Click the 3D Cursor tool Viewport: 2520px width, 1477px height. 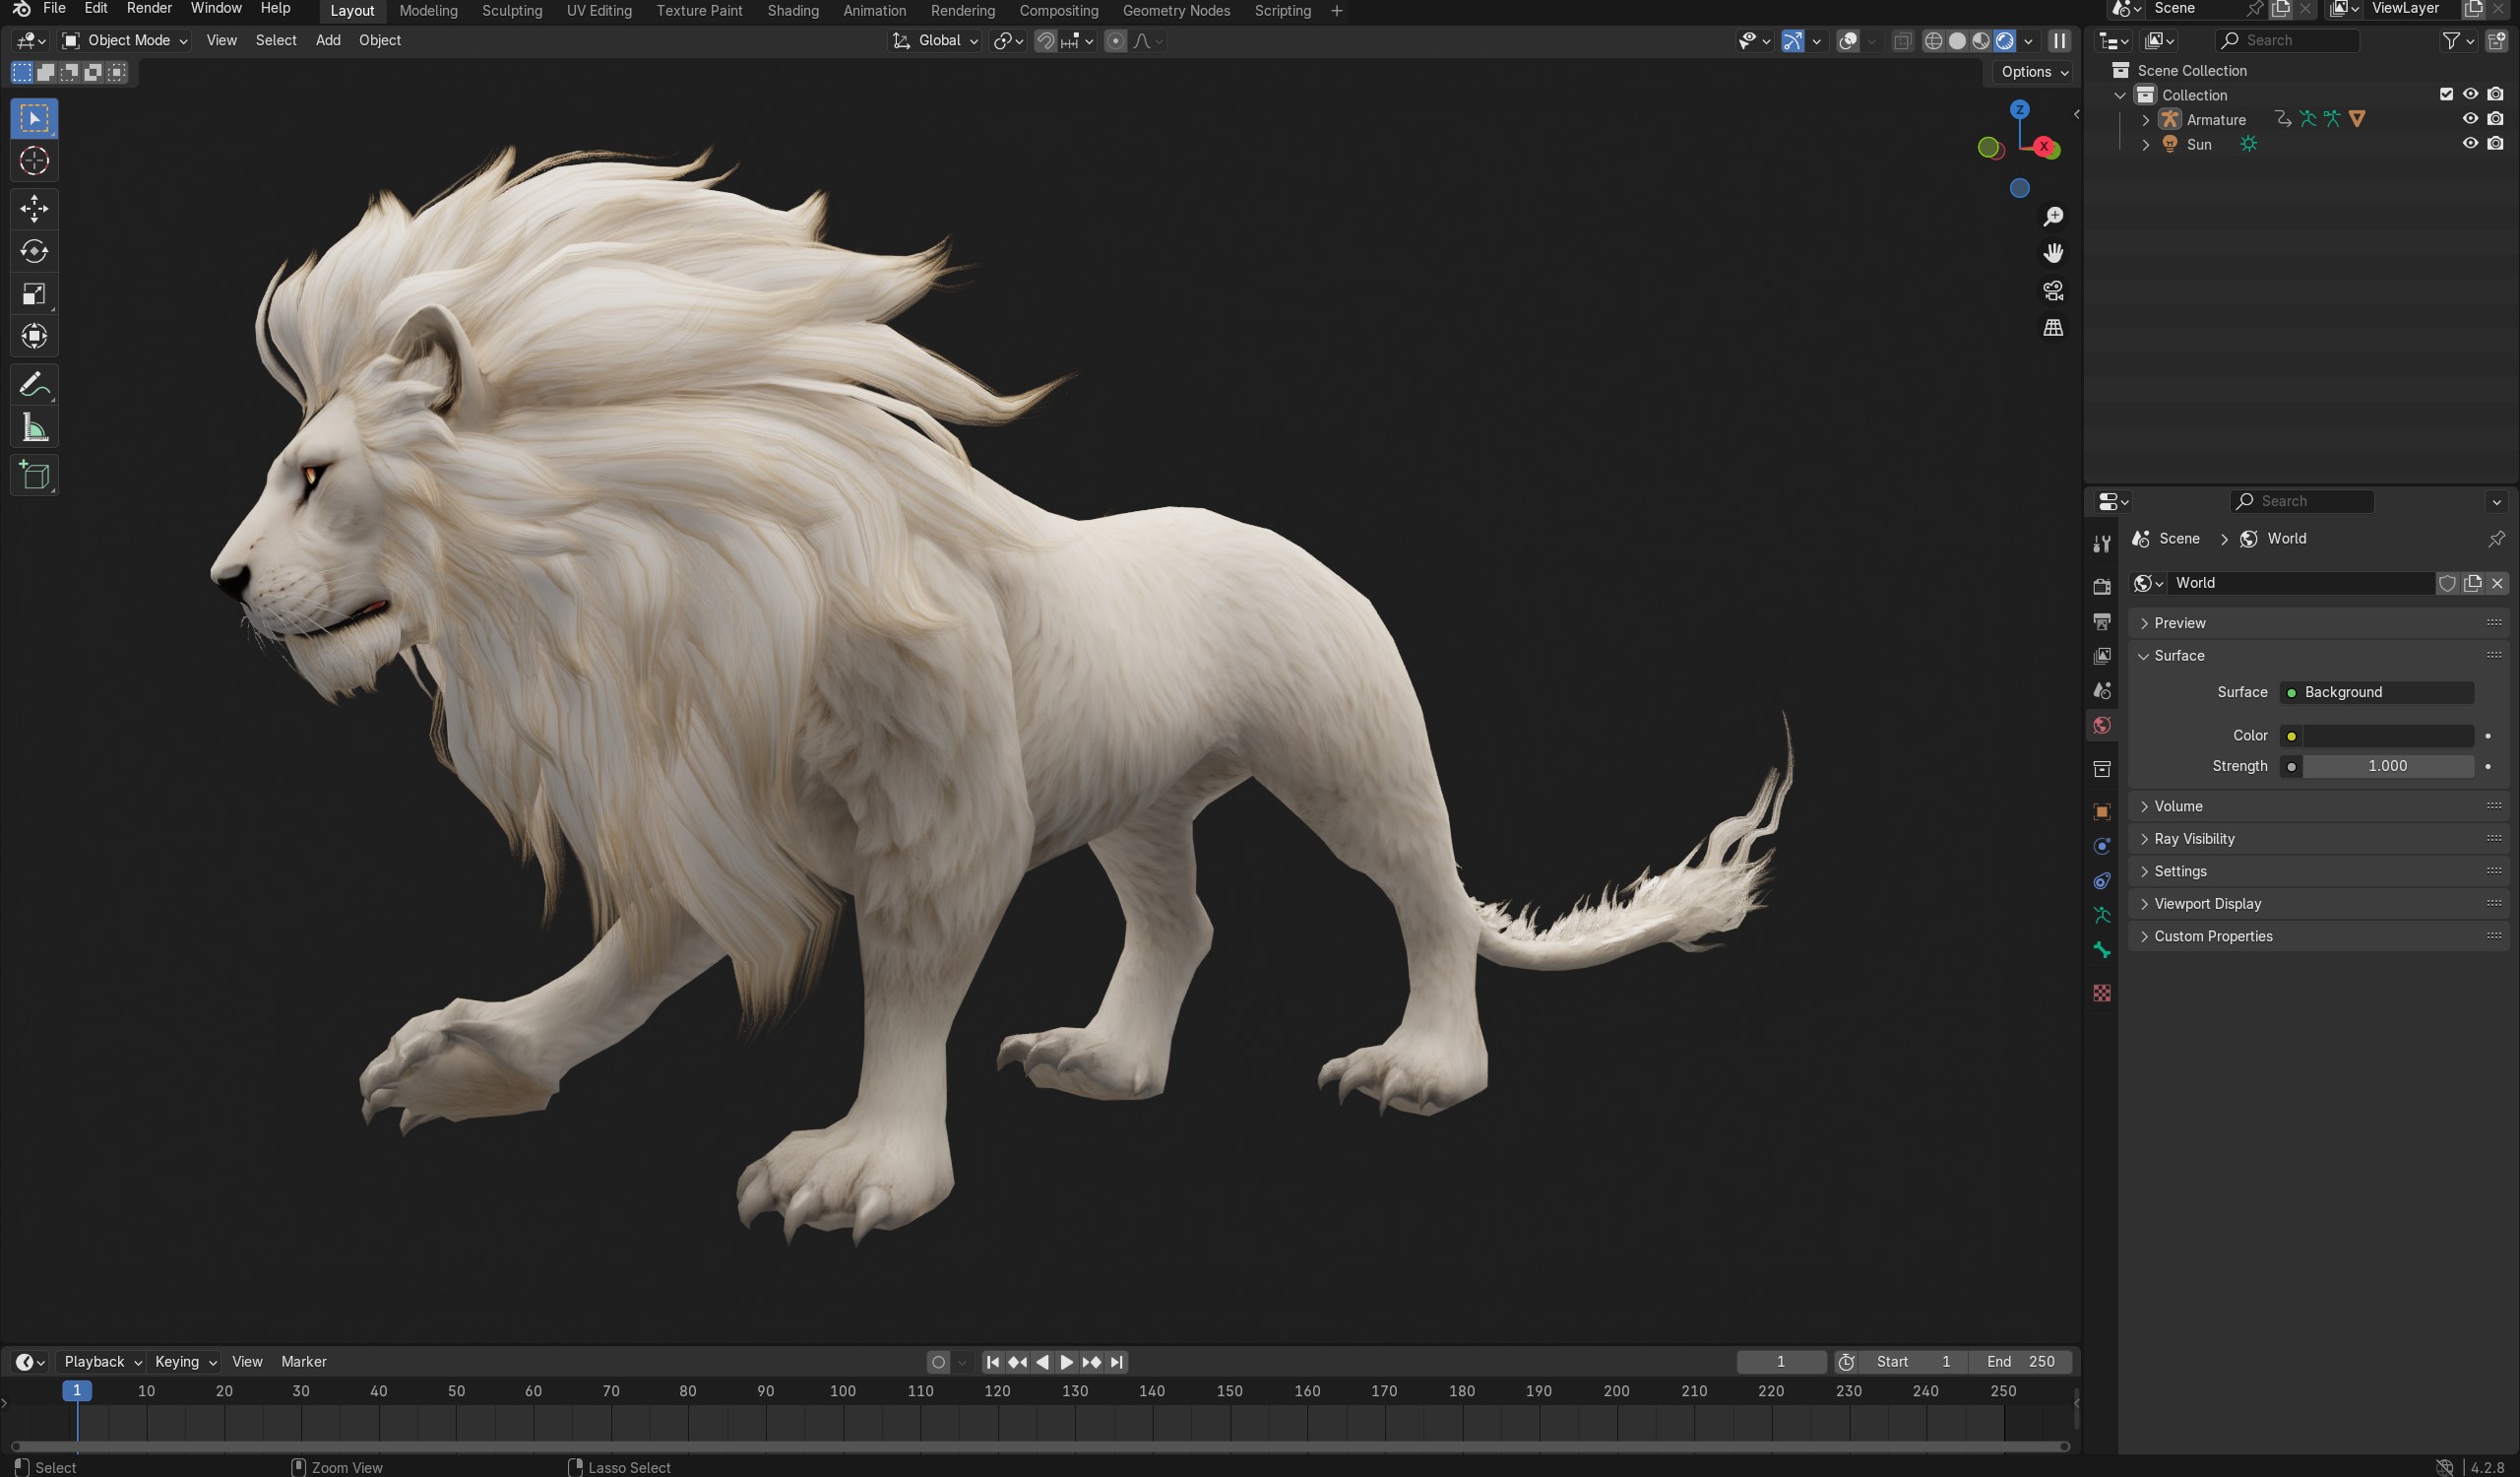(x=34, y=161)
